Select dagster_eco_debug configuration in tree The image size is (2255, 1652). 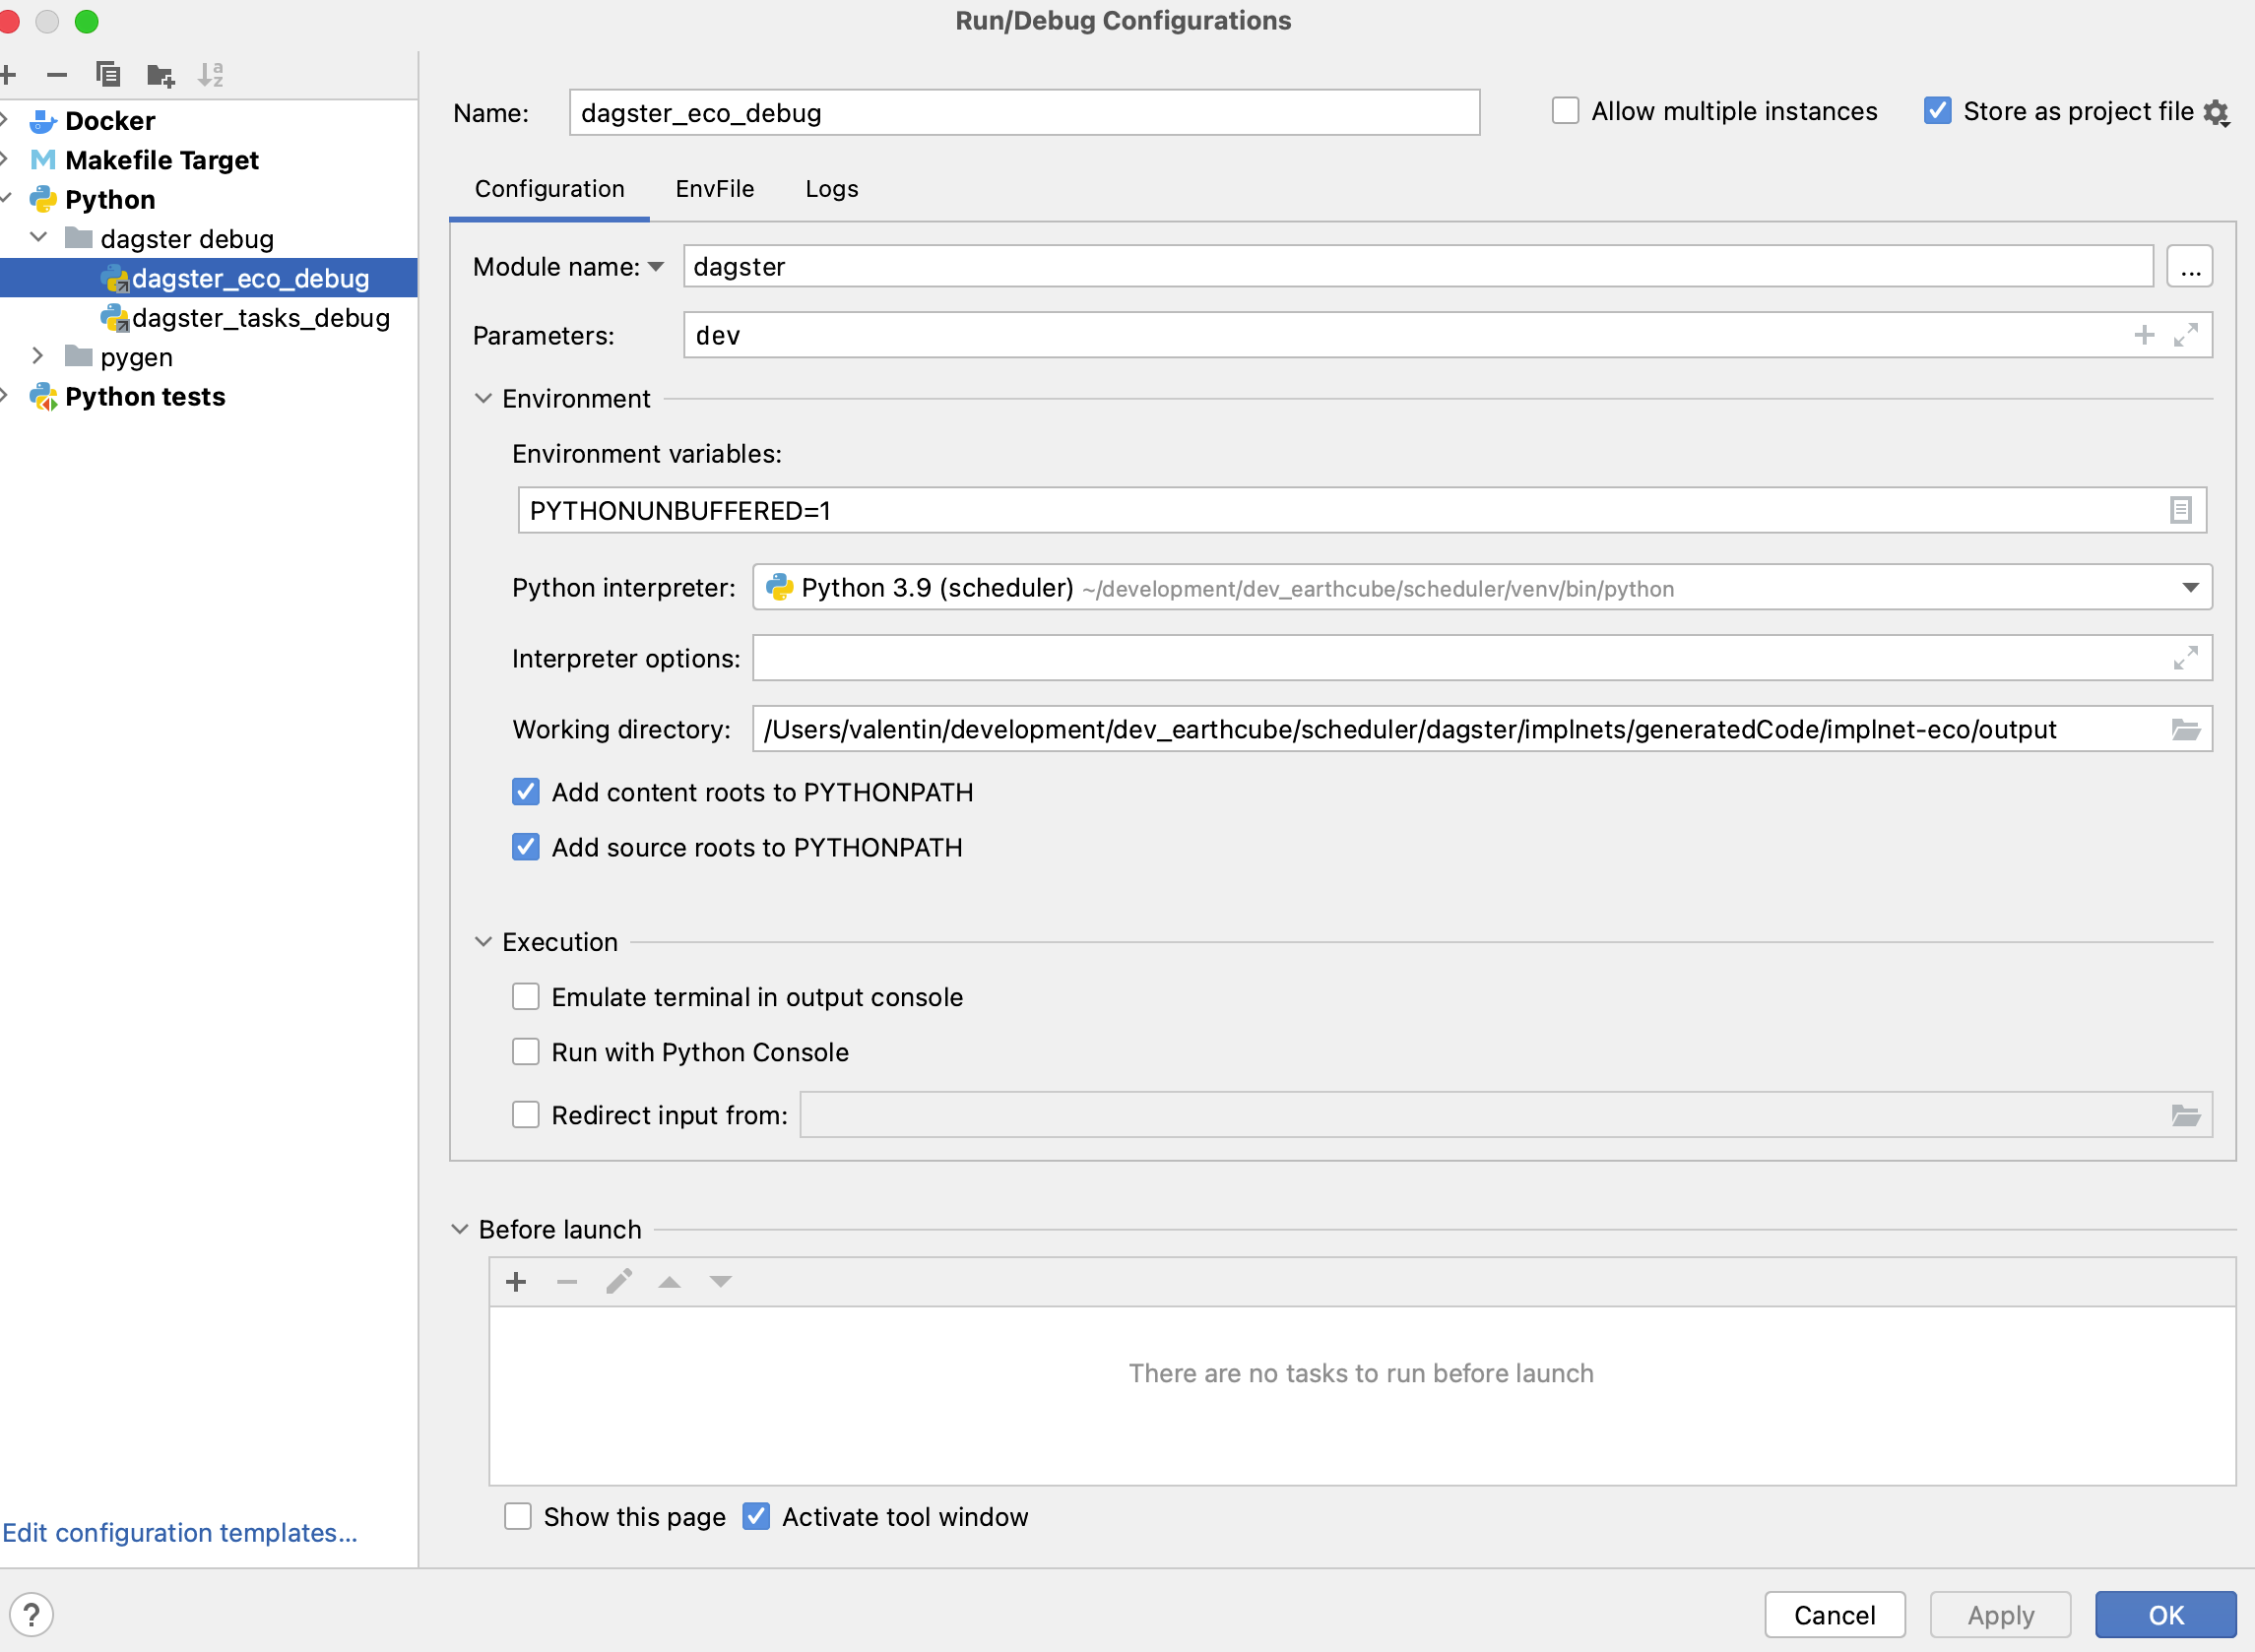(x=208, y=278)
